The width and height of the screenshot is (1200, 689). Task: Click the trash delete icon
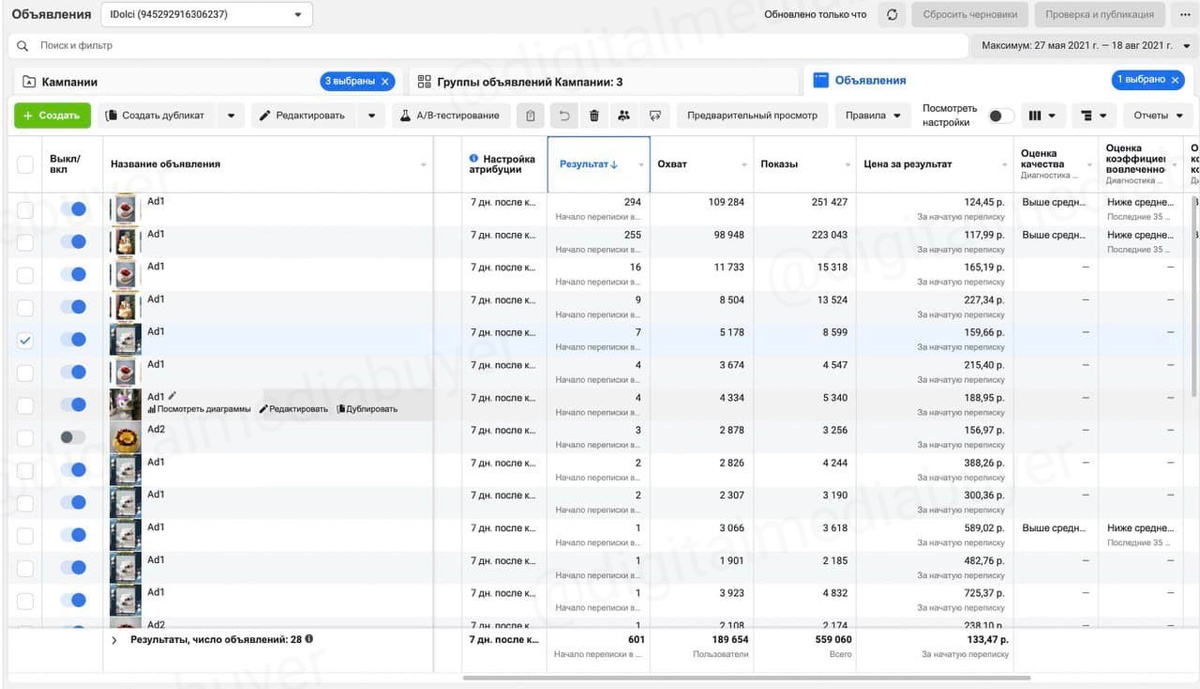[594, 116]
